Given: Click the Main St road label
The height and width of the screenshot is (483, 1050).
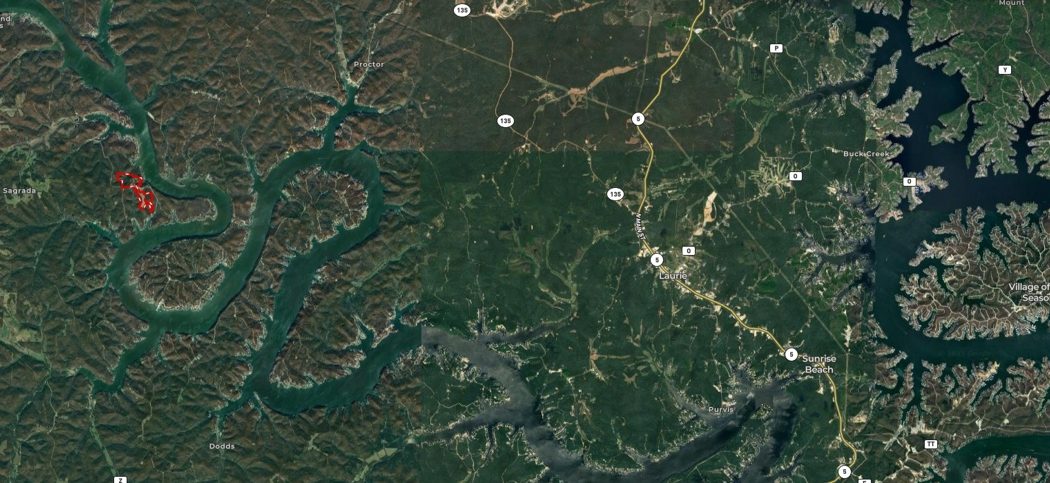Looking at the screenshot, I should (x=639, y=228).
